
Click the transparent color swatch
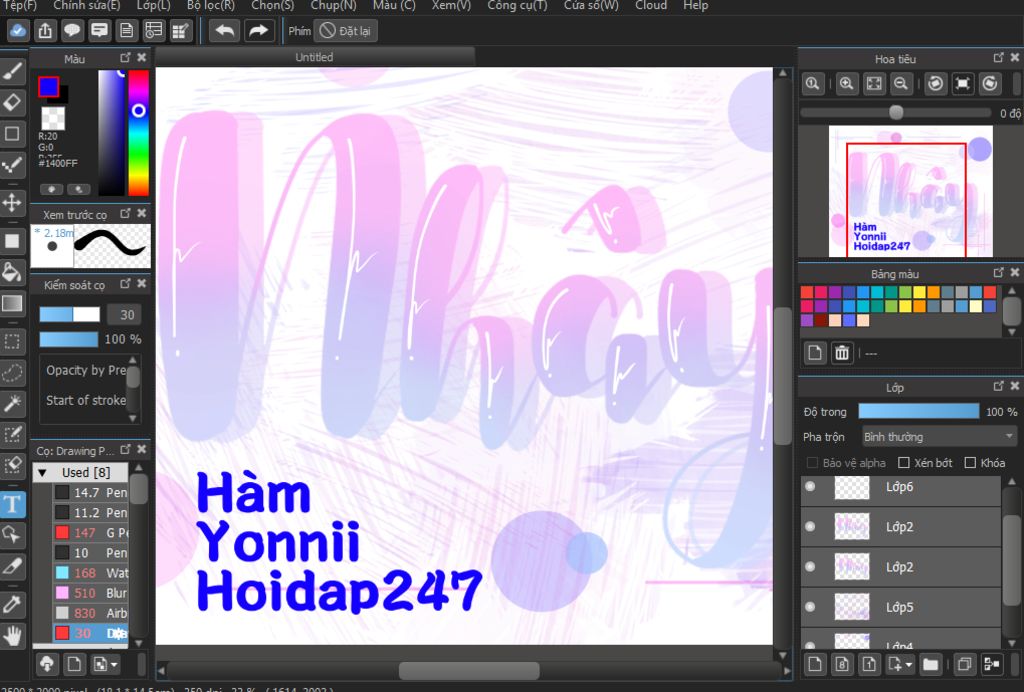tap(53, 118)
